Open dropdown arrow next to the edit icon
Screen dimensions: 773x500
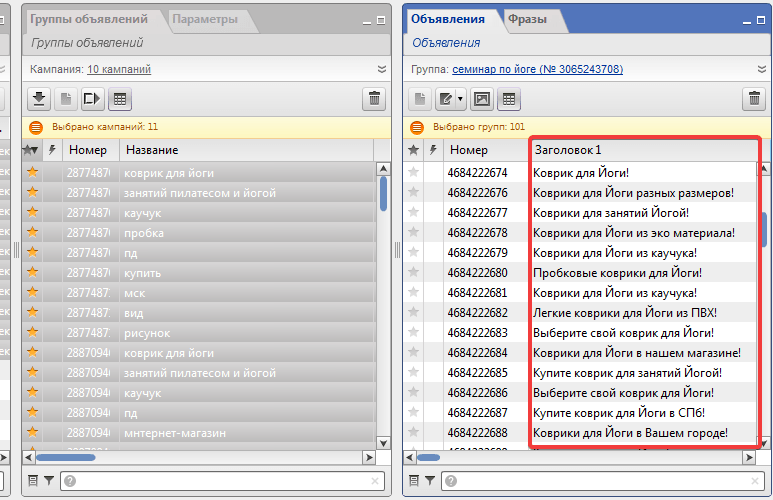(x=460, y=98)
